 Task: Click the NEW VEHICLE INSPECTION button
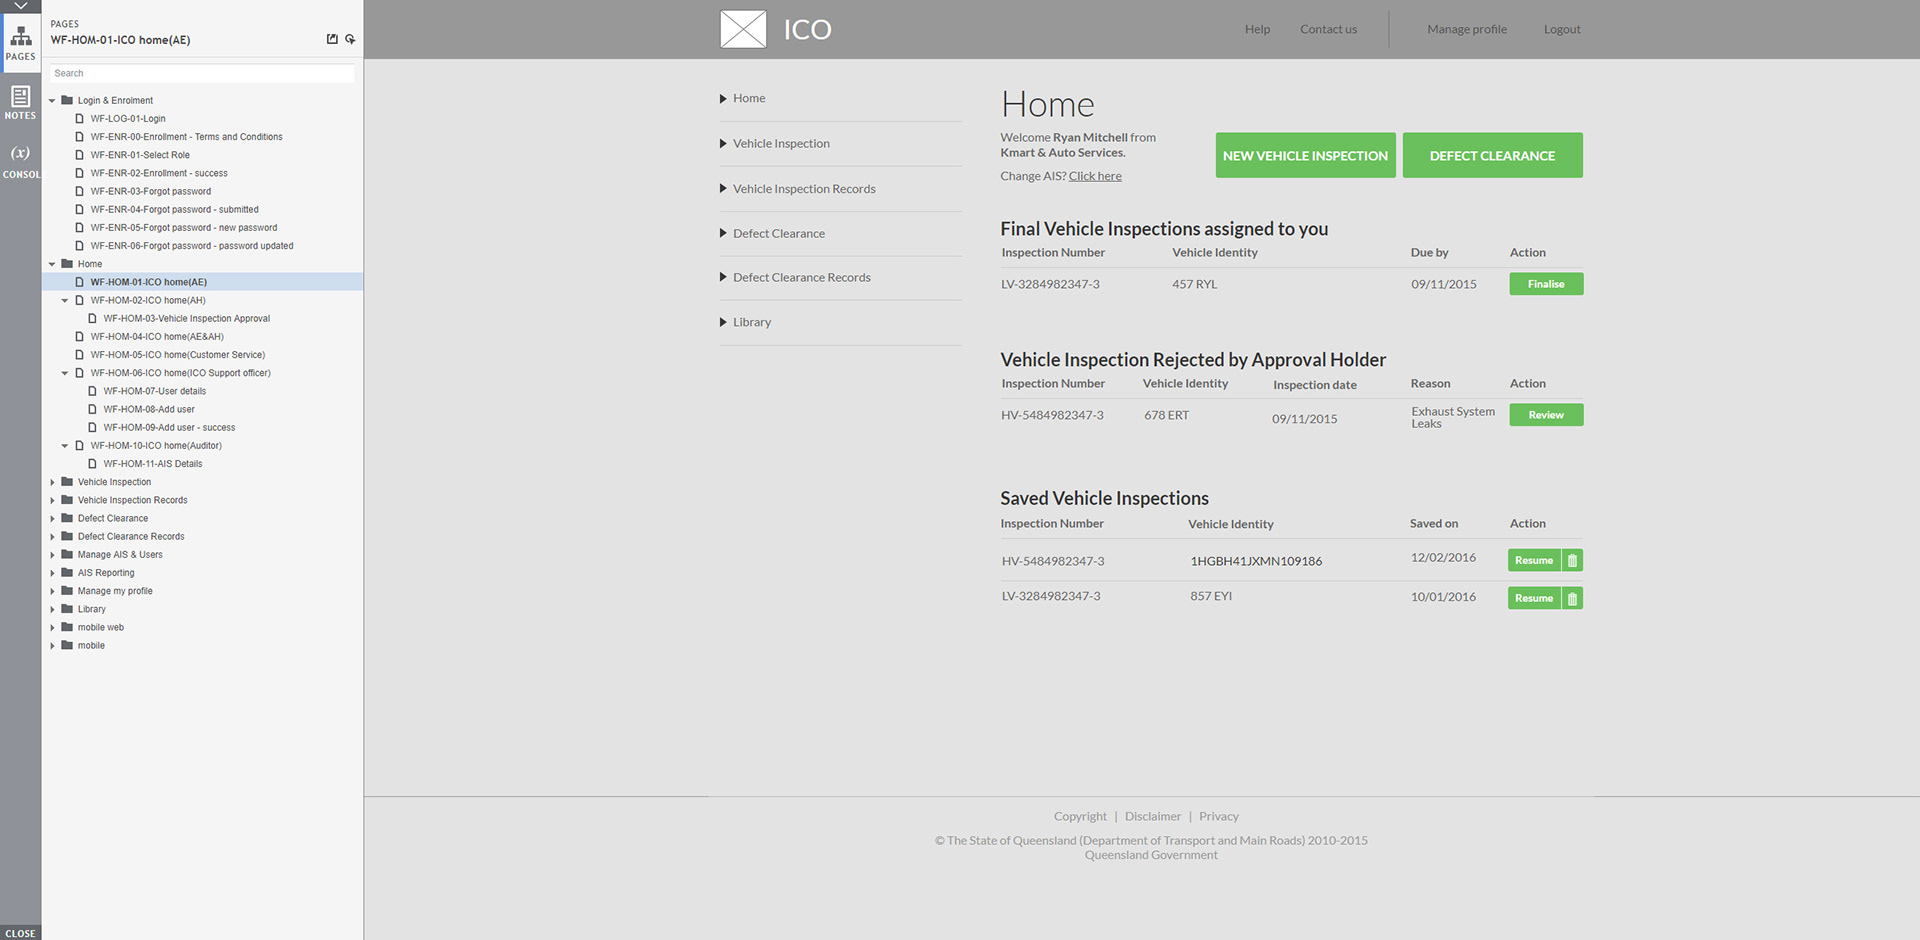tap(1305, 155)
